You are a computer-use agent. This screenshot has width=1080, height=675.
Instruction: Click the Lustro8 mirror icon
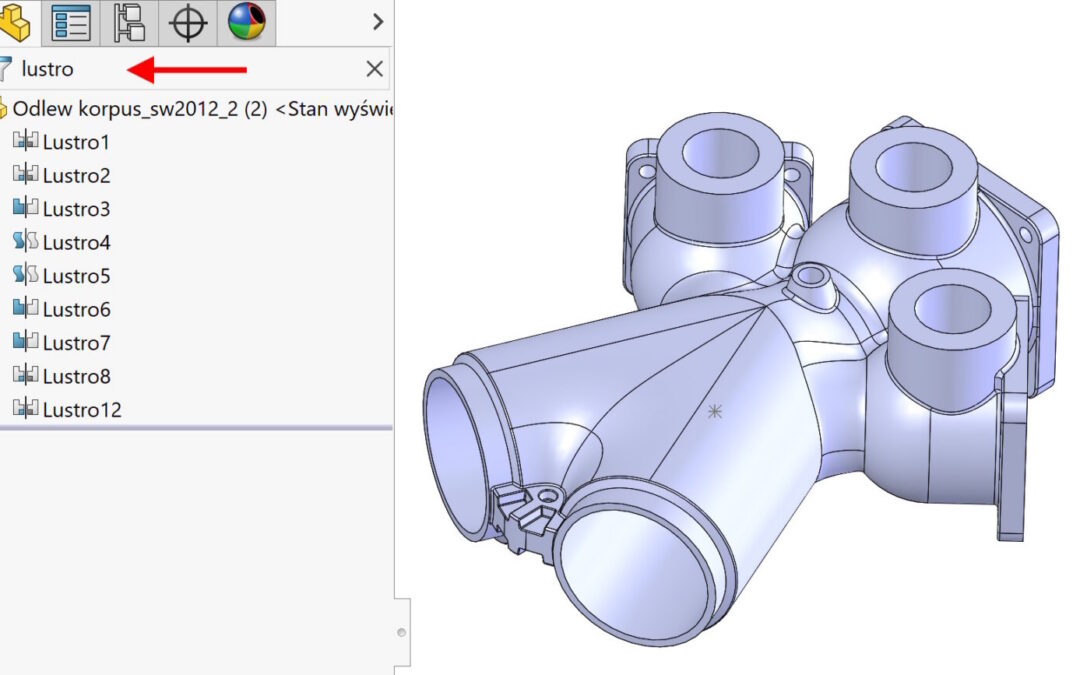click(25, 376)
